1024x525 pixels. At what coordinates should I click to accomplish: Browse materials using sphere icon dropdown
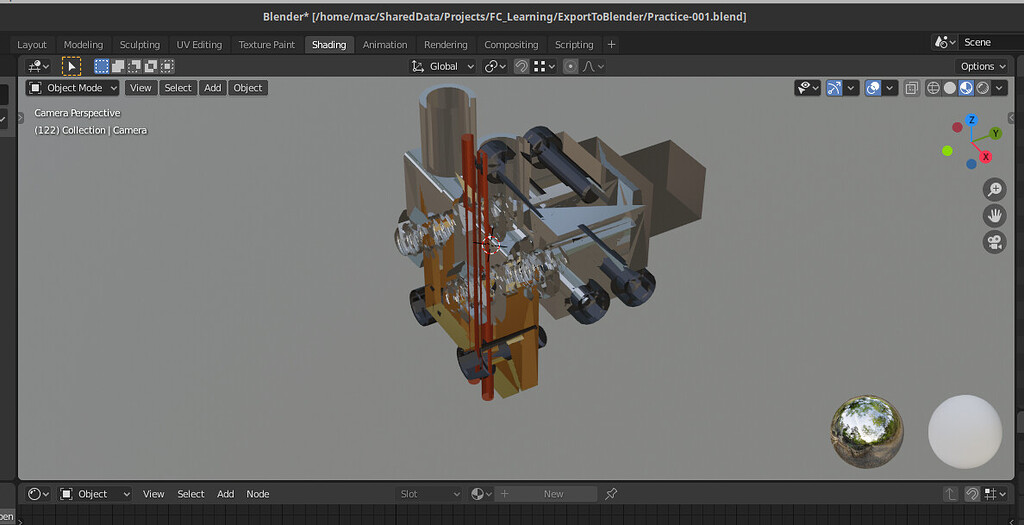click(x=481, y=494)
